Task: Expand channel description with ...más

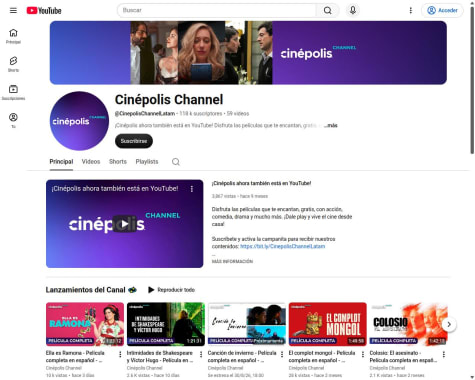Action: [x=330, y=125]
